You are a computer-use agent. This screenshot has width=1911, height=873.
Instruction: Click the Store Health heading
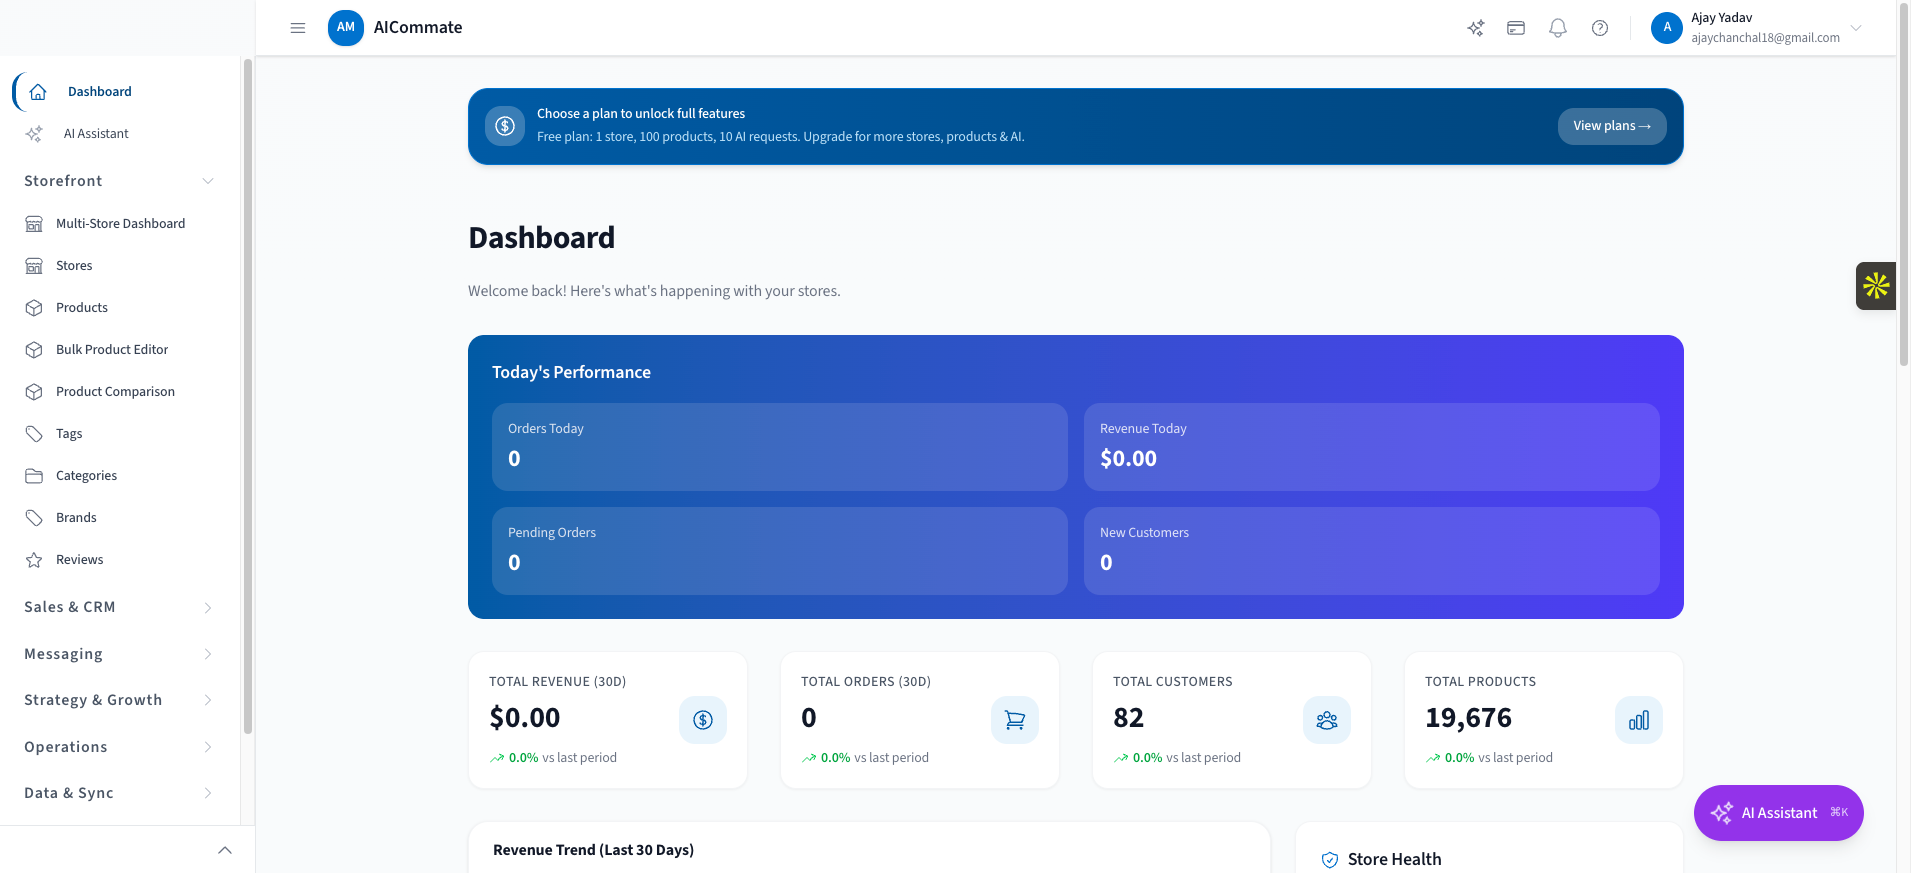[x=1394, y=860]
